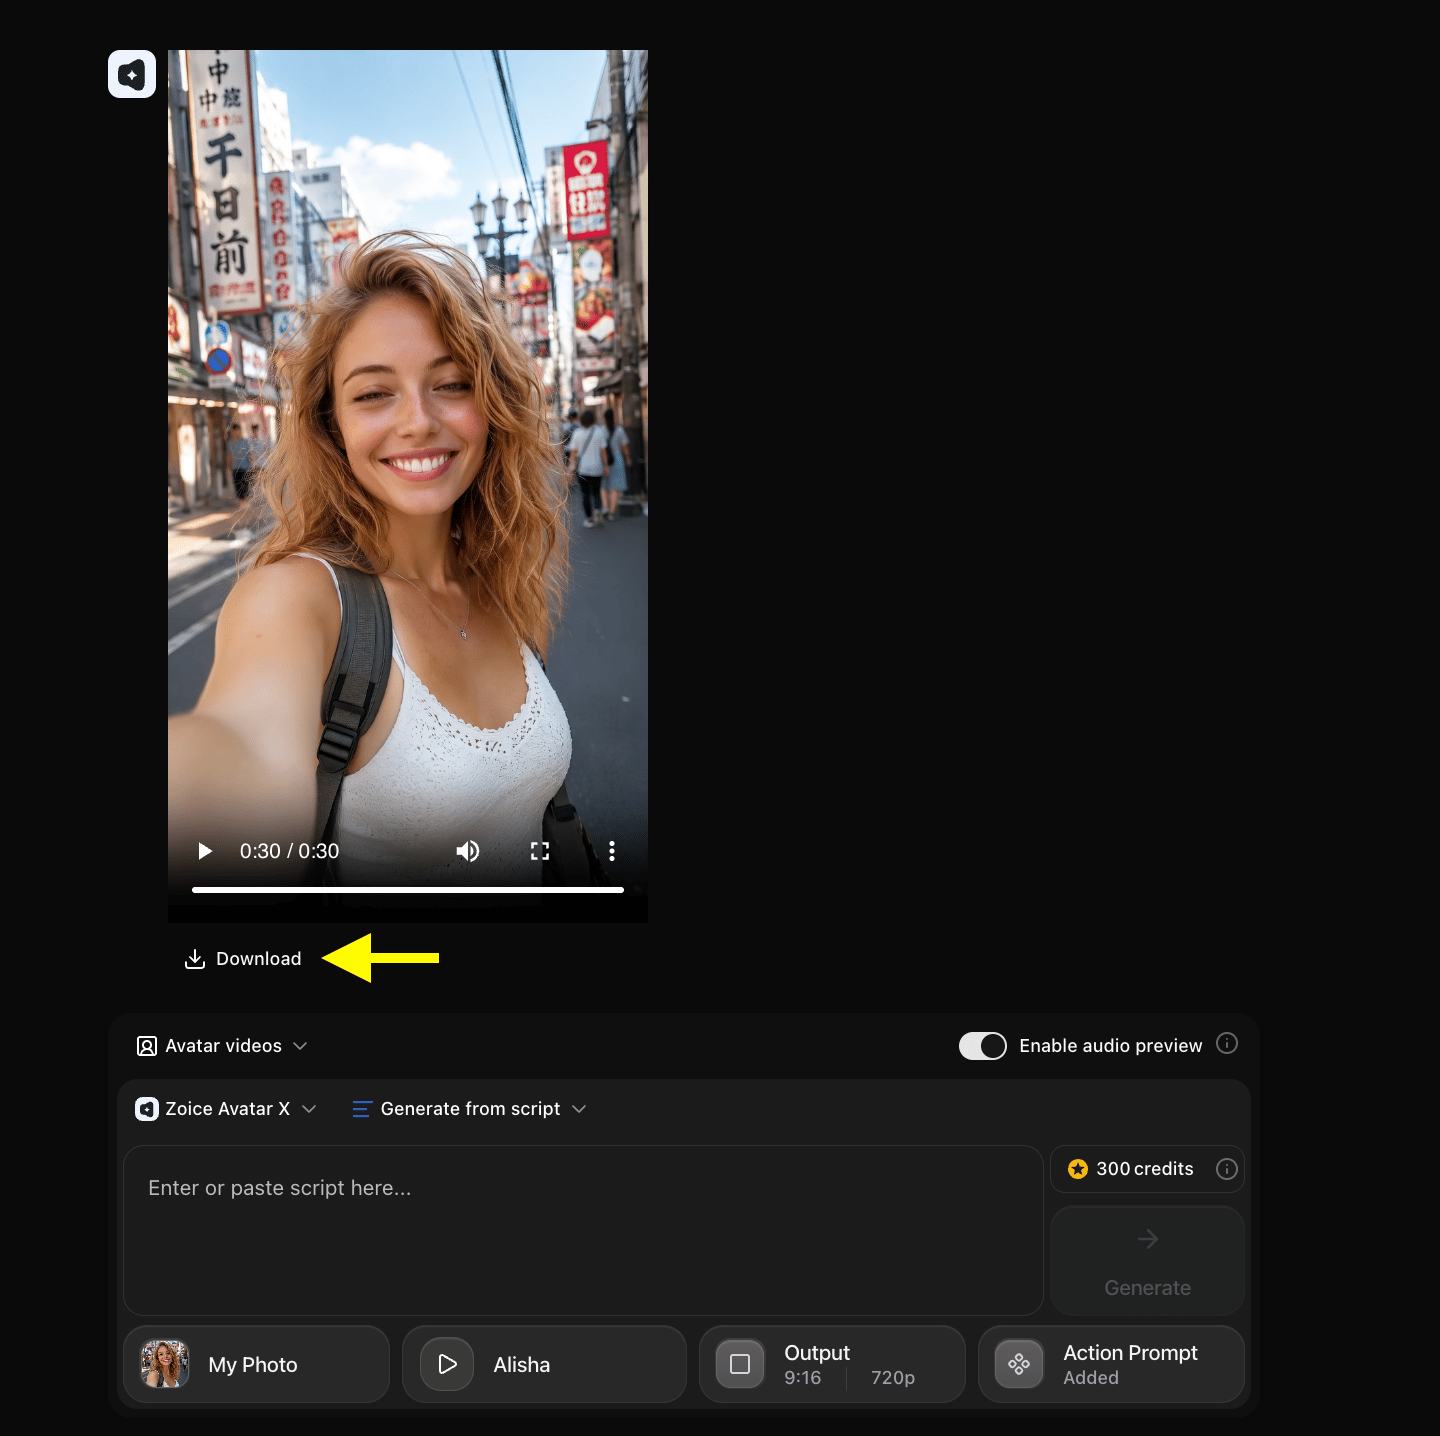Click the Generate button
This screenshot has width=1440, height=1436.
[x=1147, y=1260]
